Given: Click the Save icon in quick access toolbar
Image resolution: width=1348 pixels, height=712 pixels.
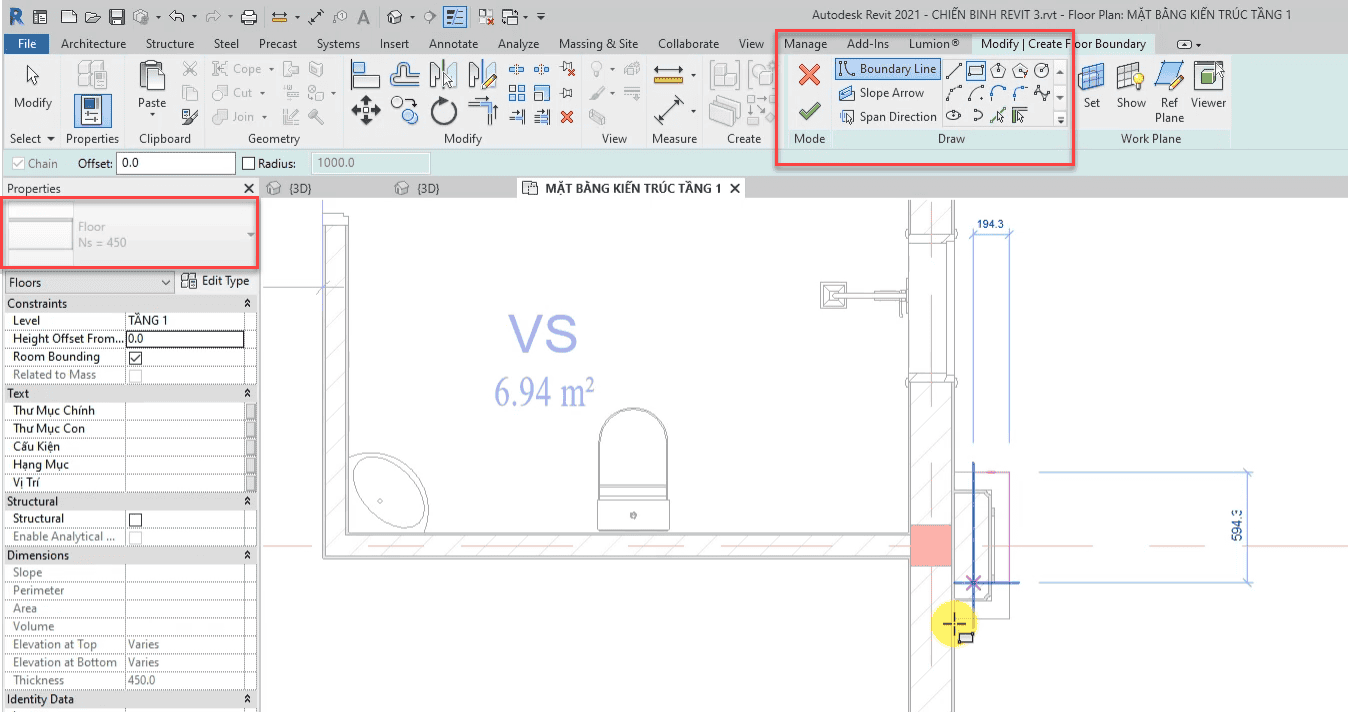Looking at the screenshot, I should 116,17.
